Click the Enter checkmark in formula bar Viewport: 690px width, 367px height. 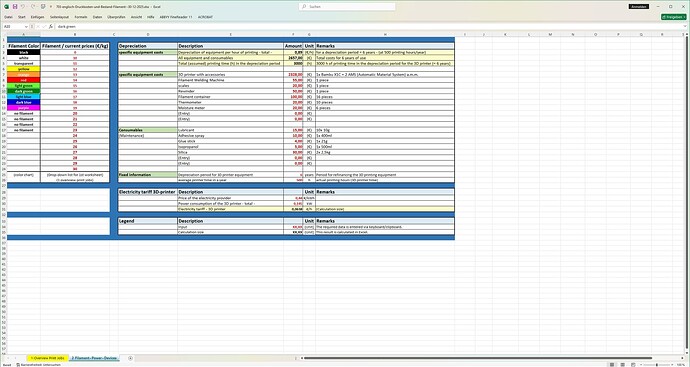pos(44,26)
